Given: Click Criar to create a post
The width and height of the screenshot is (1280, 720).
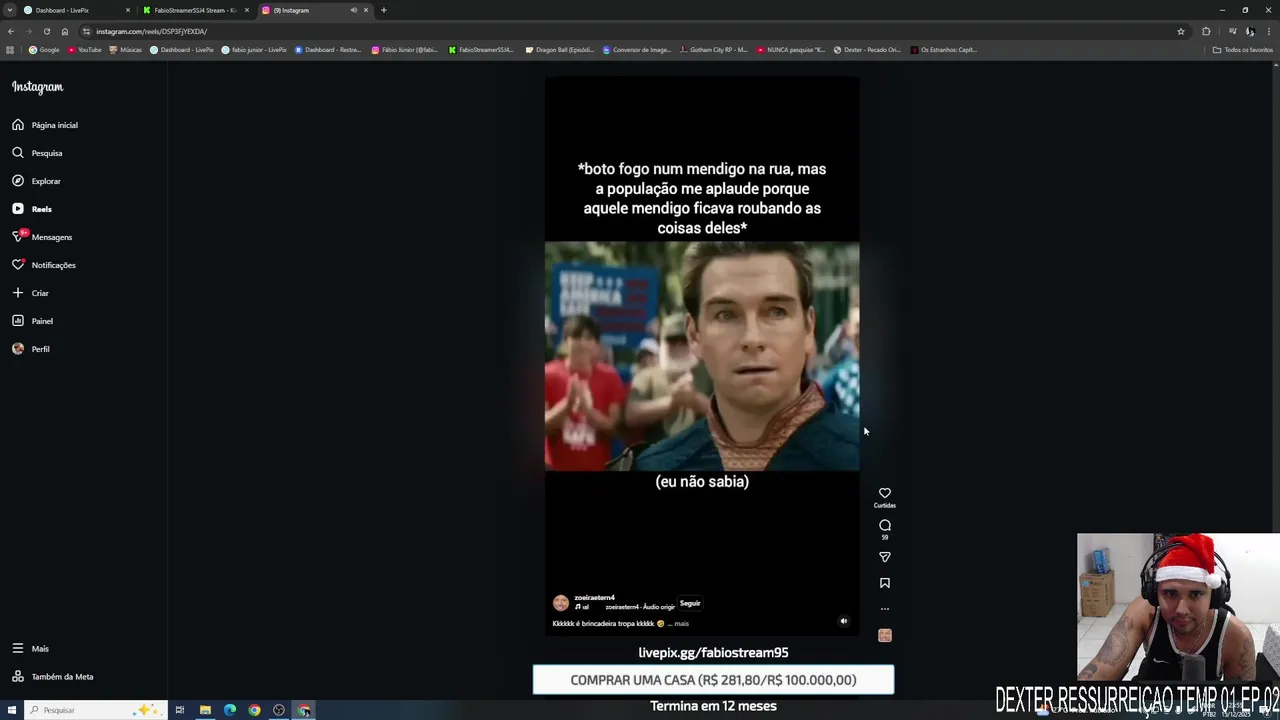Looking at the screenshot, I should [30, 293].
